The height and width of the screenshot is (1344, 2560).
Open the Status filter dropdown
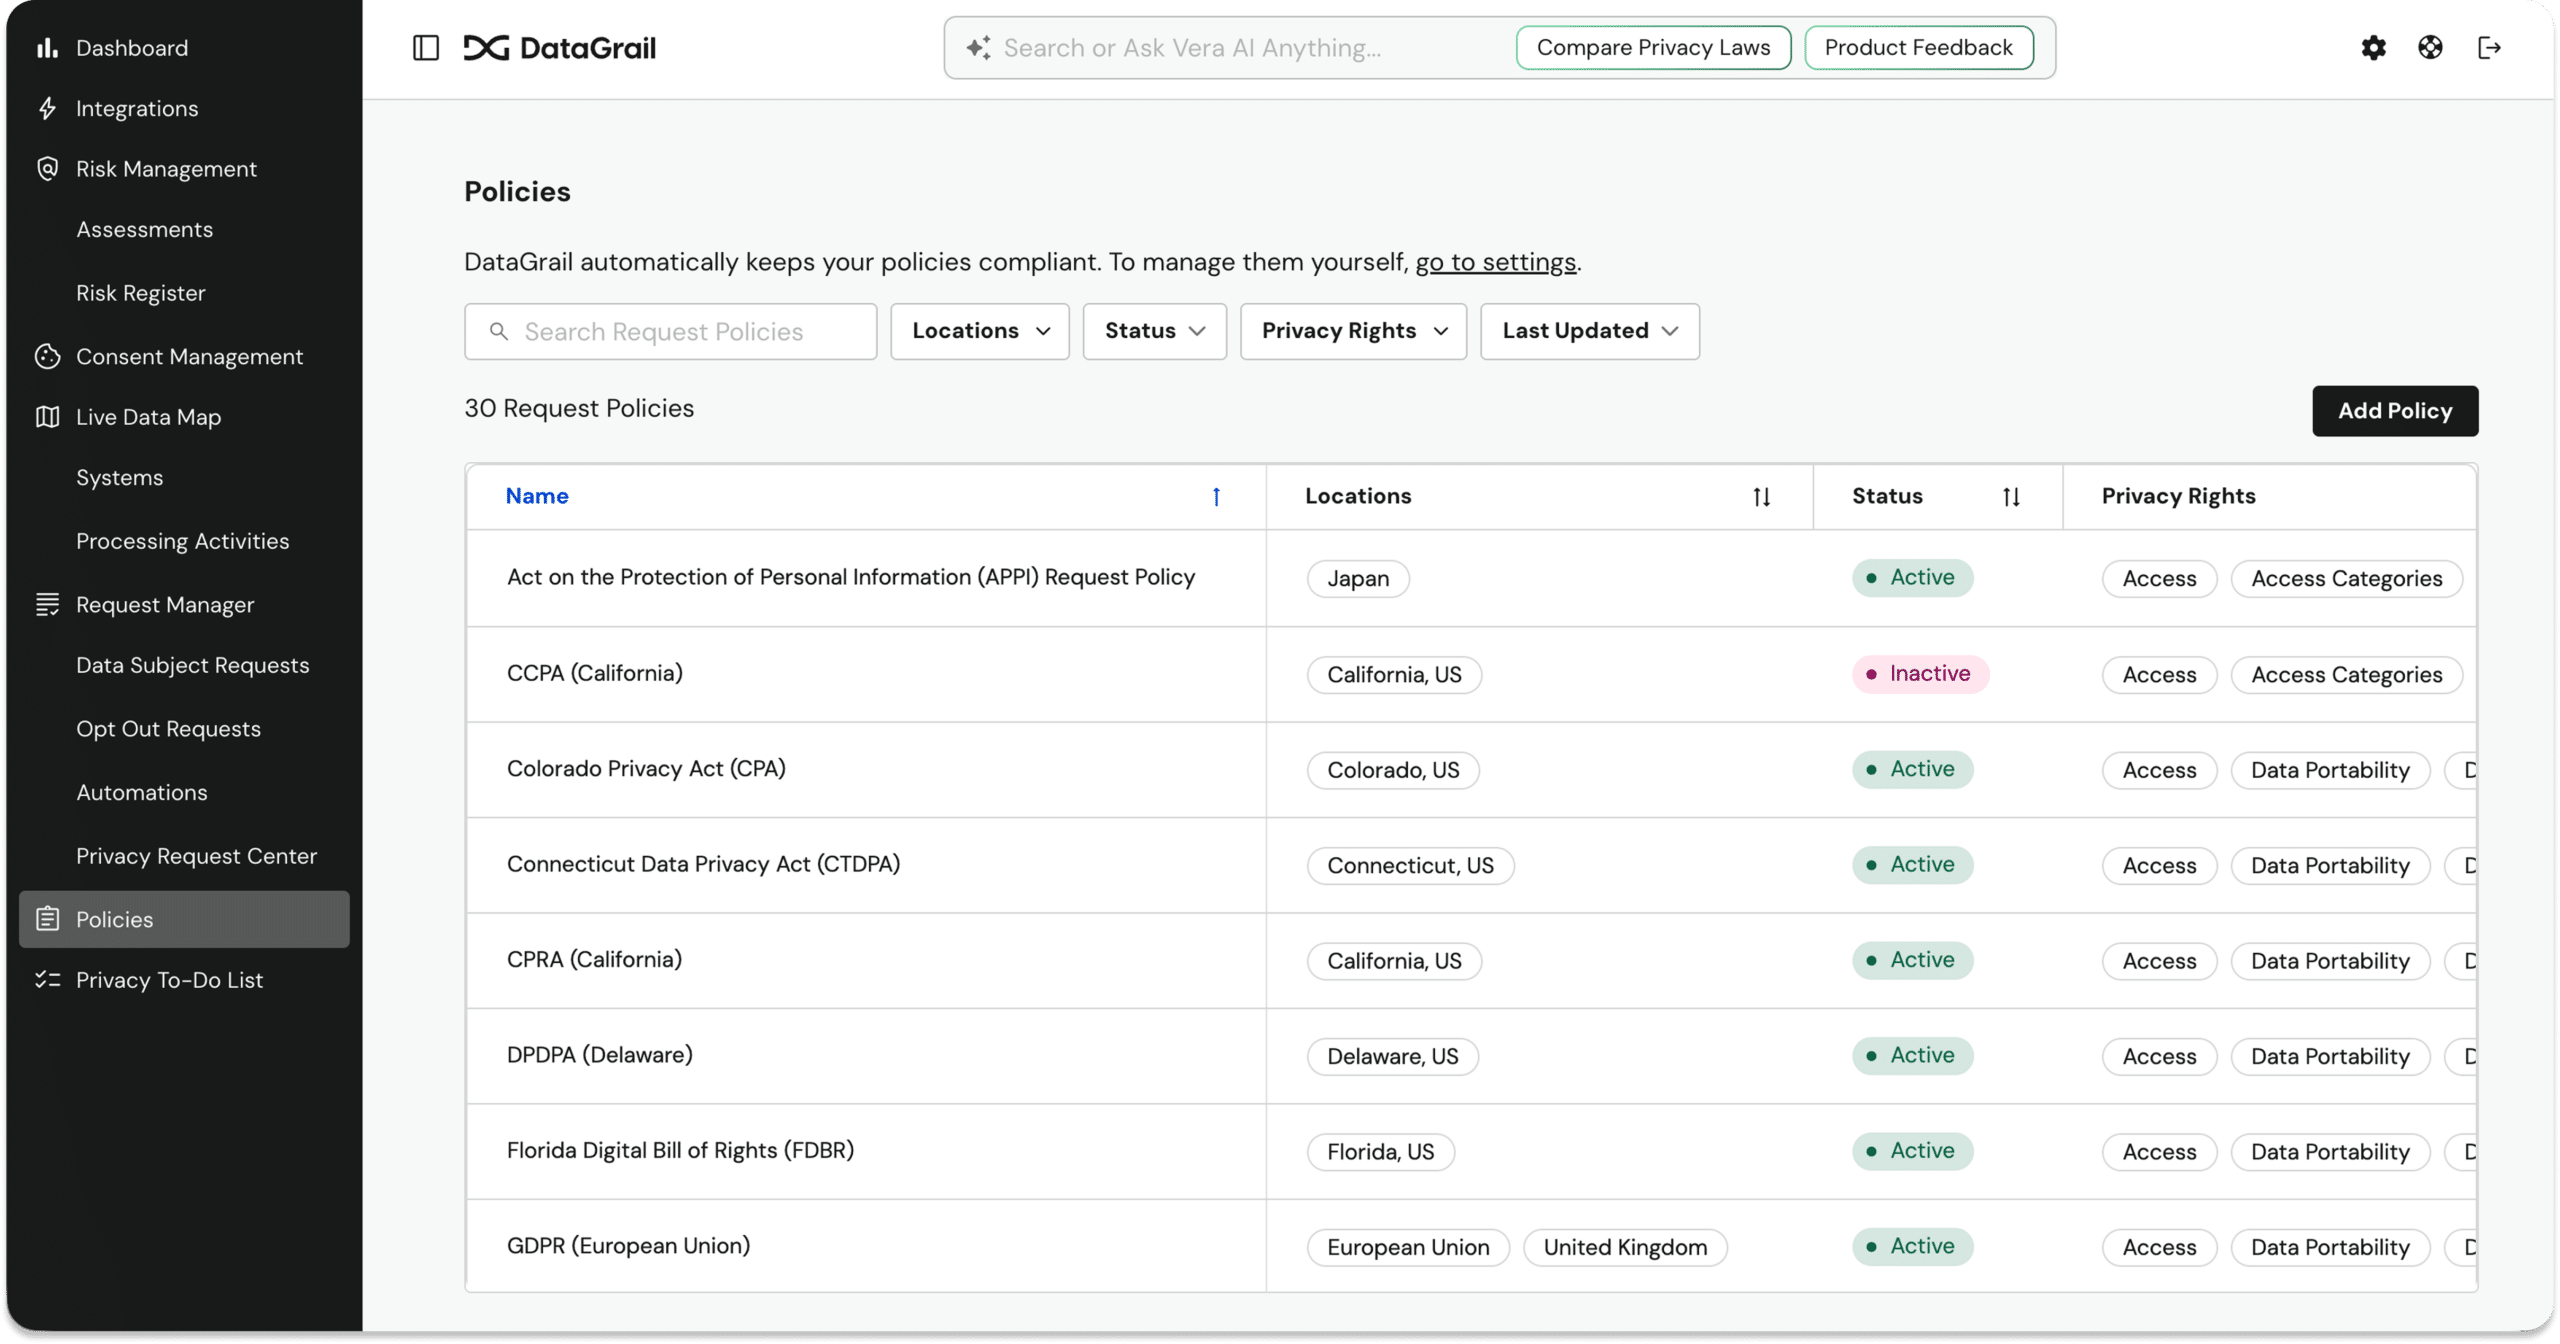pos(1154,331)
